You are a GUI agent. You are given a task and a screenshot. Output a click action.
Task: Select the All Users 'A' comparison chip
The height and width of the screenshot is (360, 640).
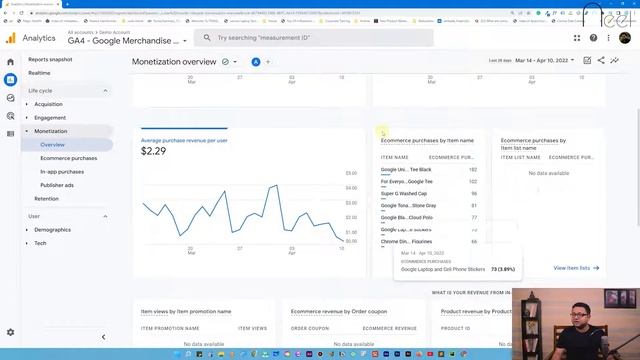256,62
